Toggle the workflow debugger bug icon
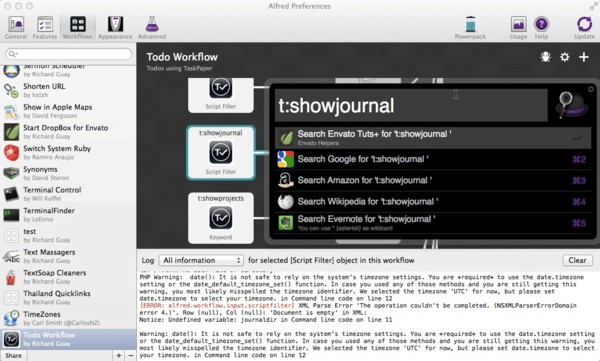The height and width of the screenshot is (361, 600). tap(545, 57)
